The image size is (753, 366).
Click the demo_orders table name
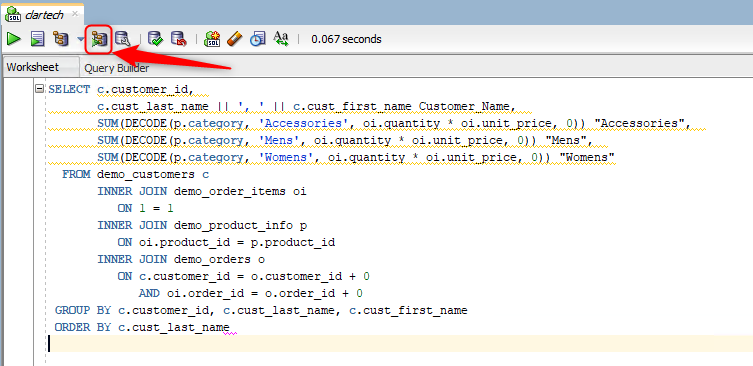pos(212,259)
